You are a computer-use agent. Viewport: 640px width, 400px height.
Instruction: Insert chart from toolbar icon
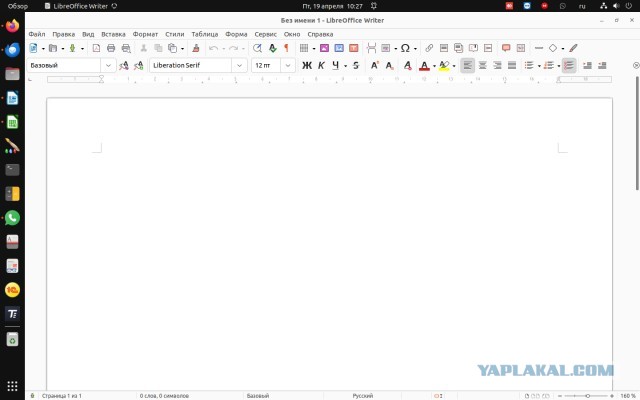coord(339,48)
